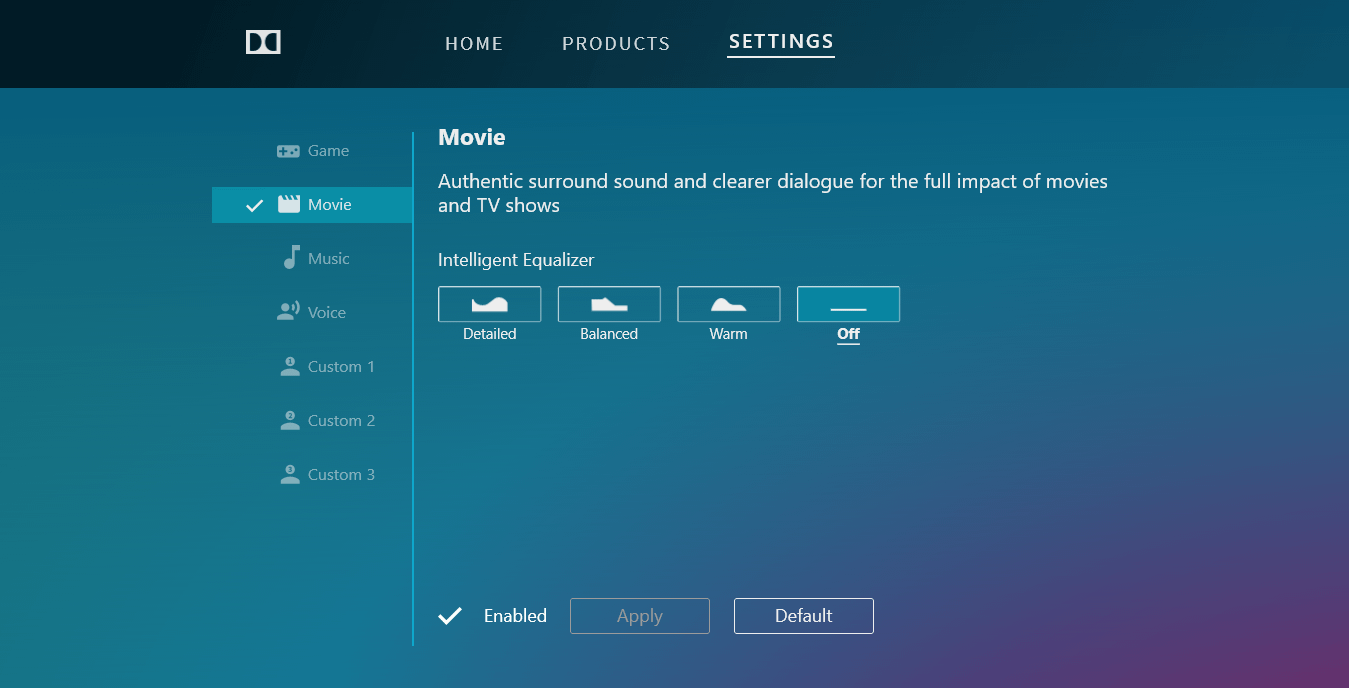Click the Custom 2 user icon
The image size is (1349, 688).
click(290, 420)
